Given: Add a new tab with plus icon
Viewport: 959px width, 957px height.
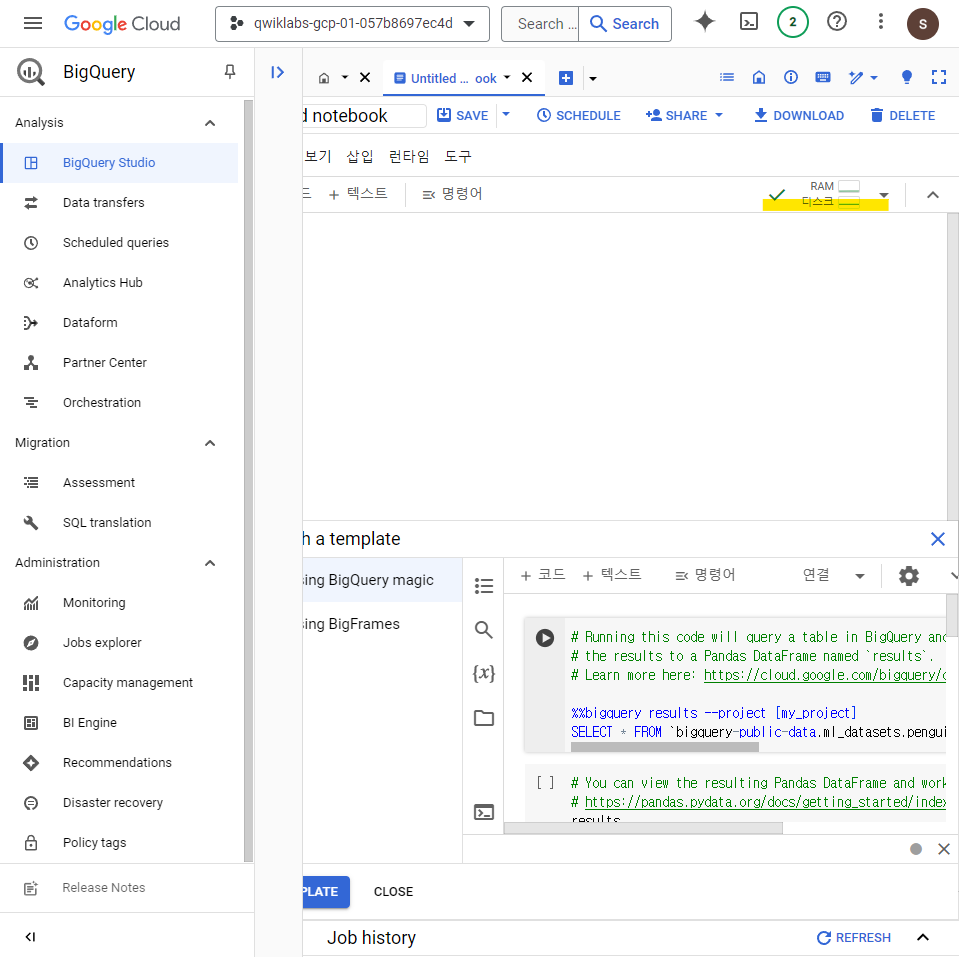Looking at the screenshot, I should (x=566, y=78).
